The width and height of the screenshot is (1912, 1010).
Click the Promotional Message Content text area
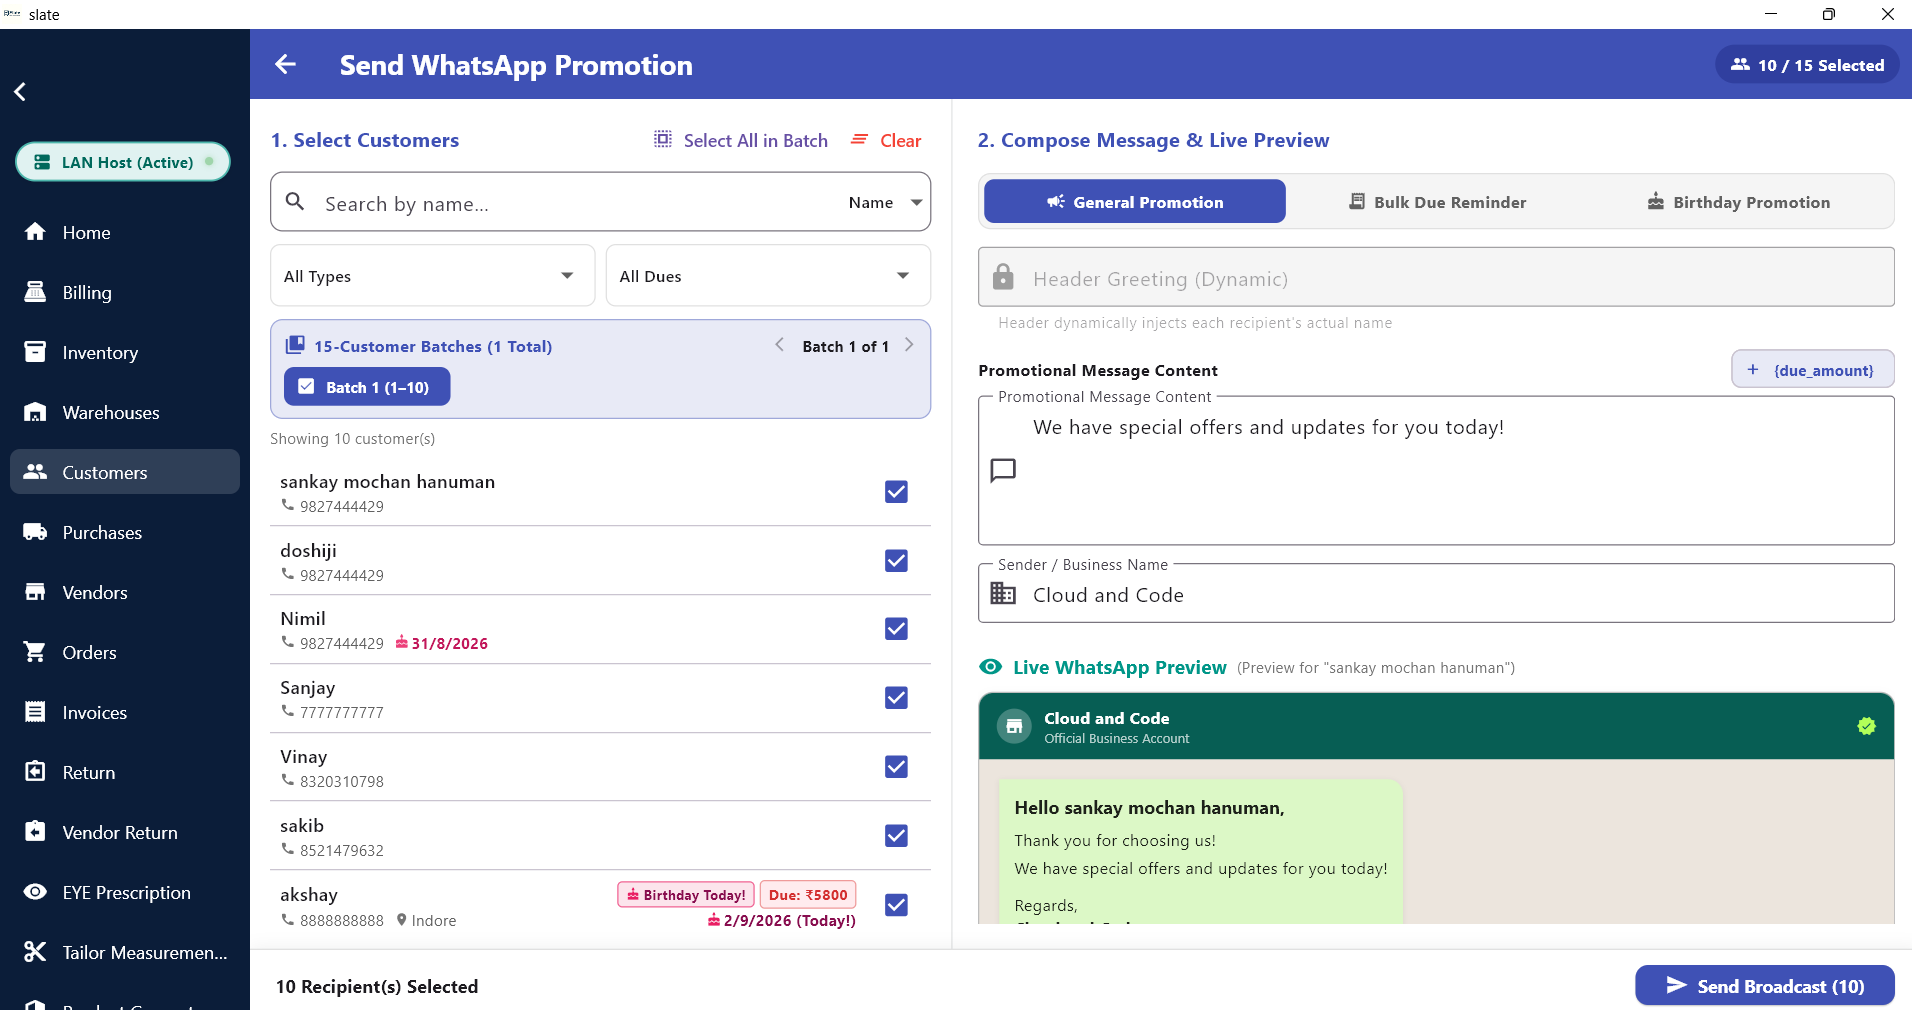tap(1436, 471)
